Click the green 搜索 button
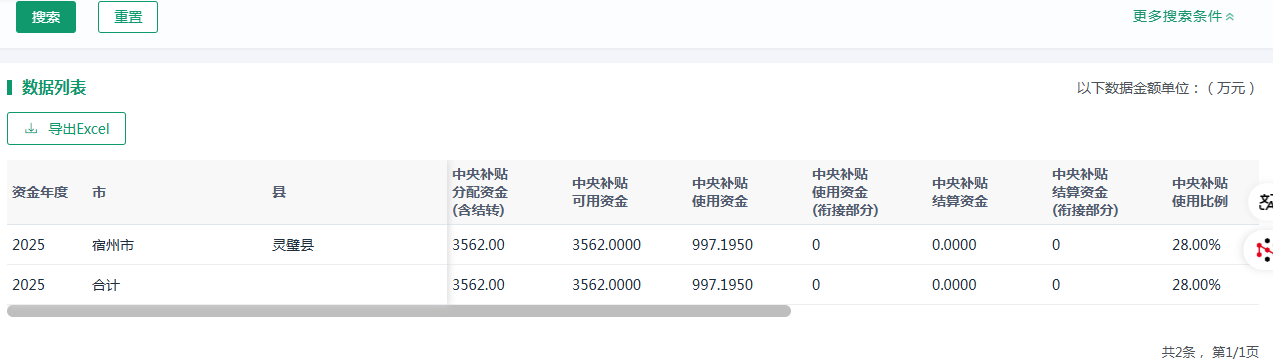The image size is (1273, 363). point(46,17)
